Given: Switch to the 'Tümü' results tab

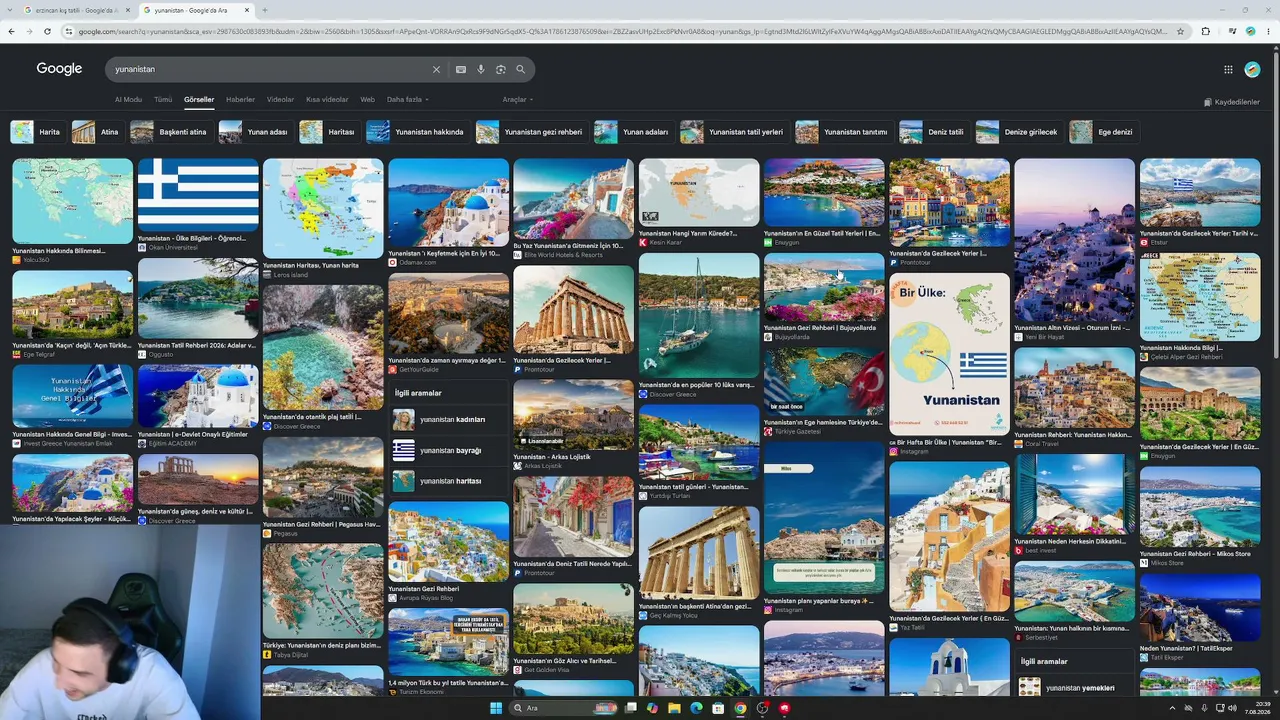Looking at the screenshot, I should pyautogui.click(x=163, y=100).
